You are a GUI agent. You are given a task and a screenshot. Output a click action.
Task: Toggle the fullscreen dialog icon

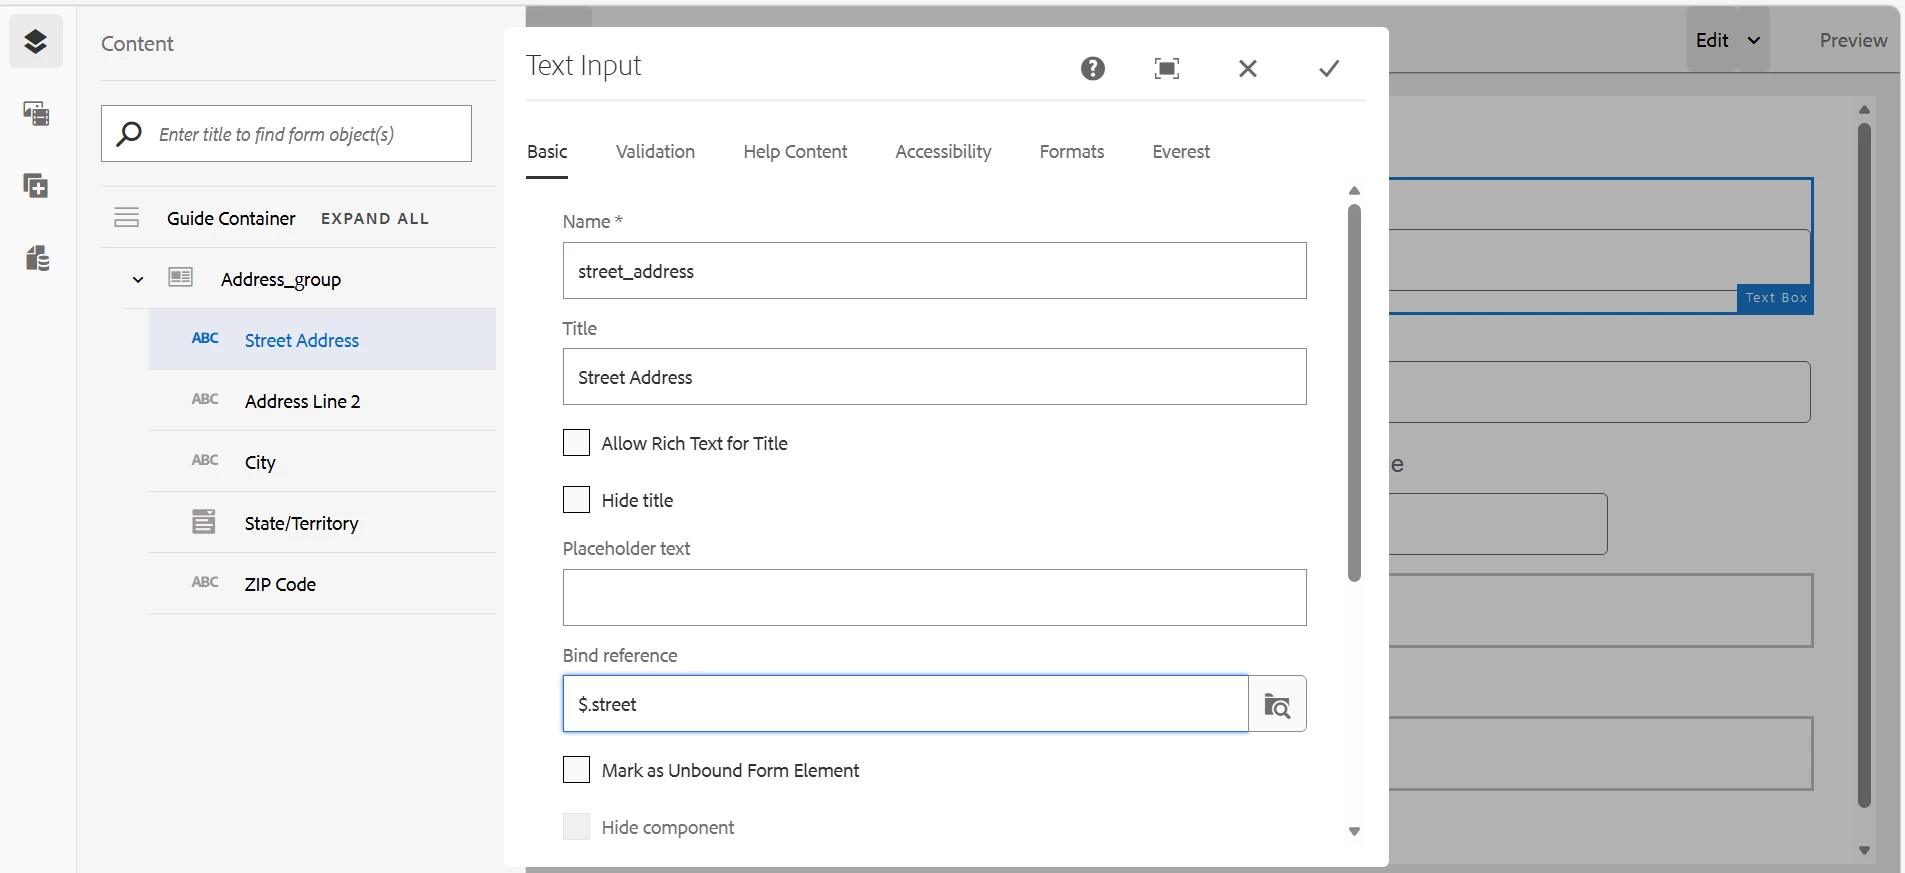pyautogui.click(x=1167, y=68)
